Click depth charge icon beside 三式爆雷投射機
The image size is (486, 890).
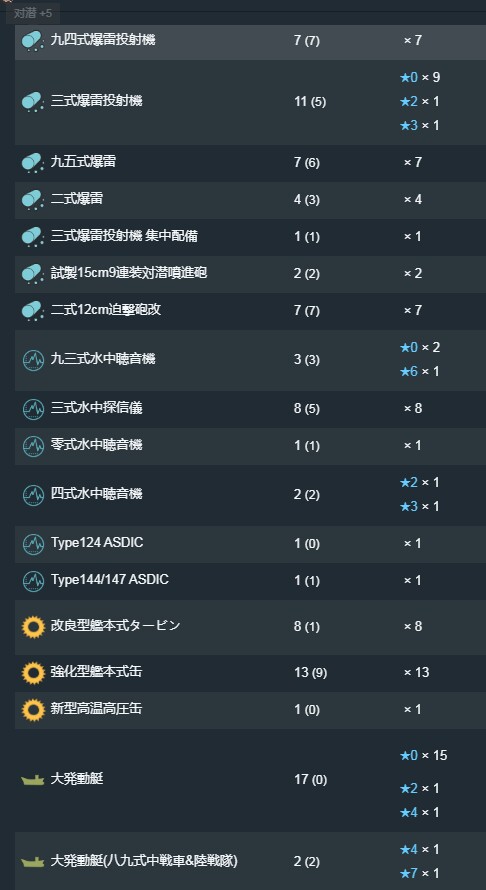(x=33, y=102)
